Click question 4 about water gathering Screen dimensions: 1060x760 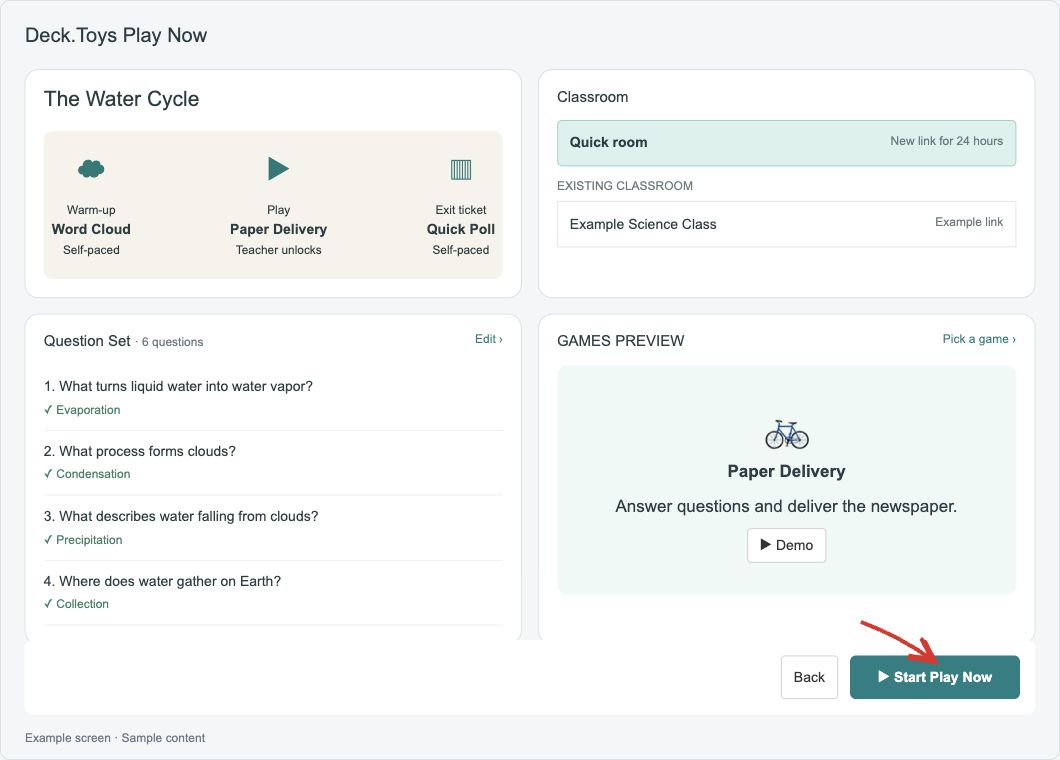(162, 581)
